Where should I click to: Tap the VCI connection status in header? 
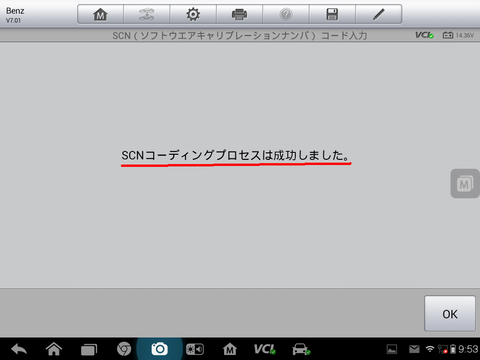(424, 35)
